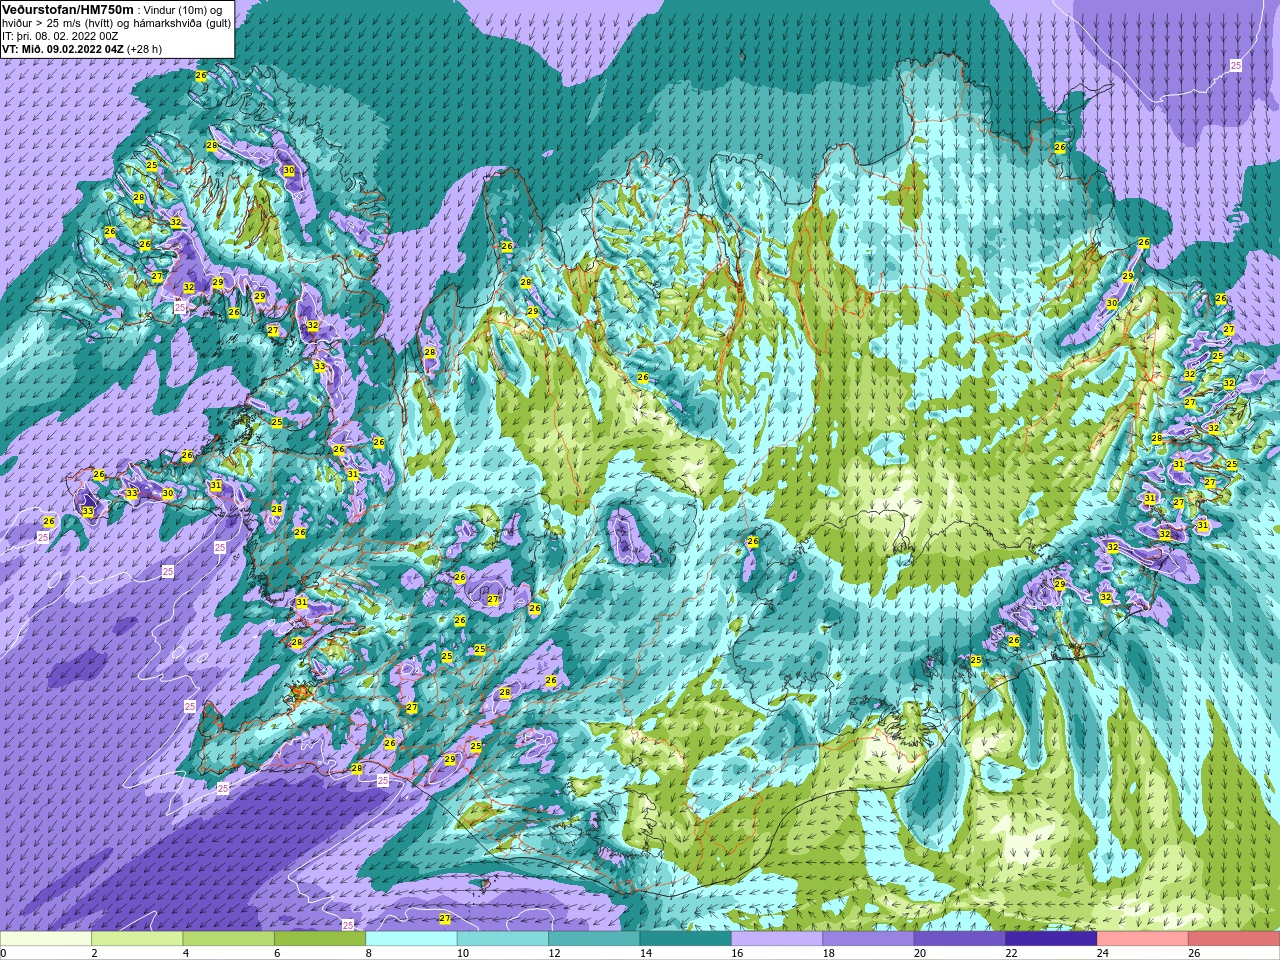1280x960 pixels.
Task: Click the yellow 26 gust label just below the title box
Action: [201, 76]
